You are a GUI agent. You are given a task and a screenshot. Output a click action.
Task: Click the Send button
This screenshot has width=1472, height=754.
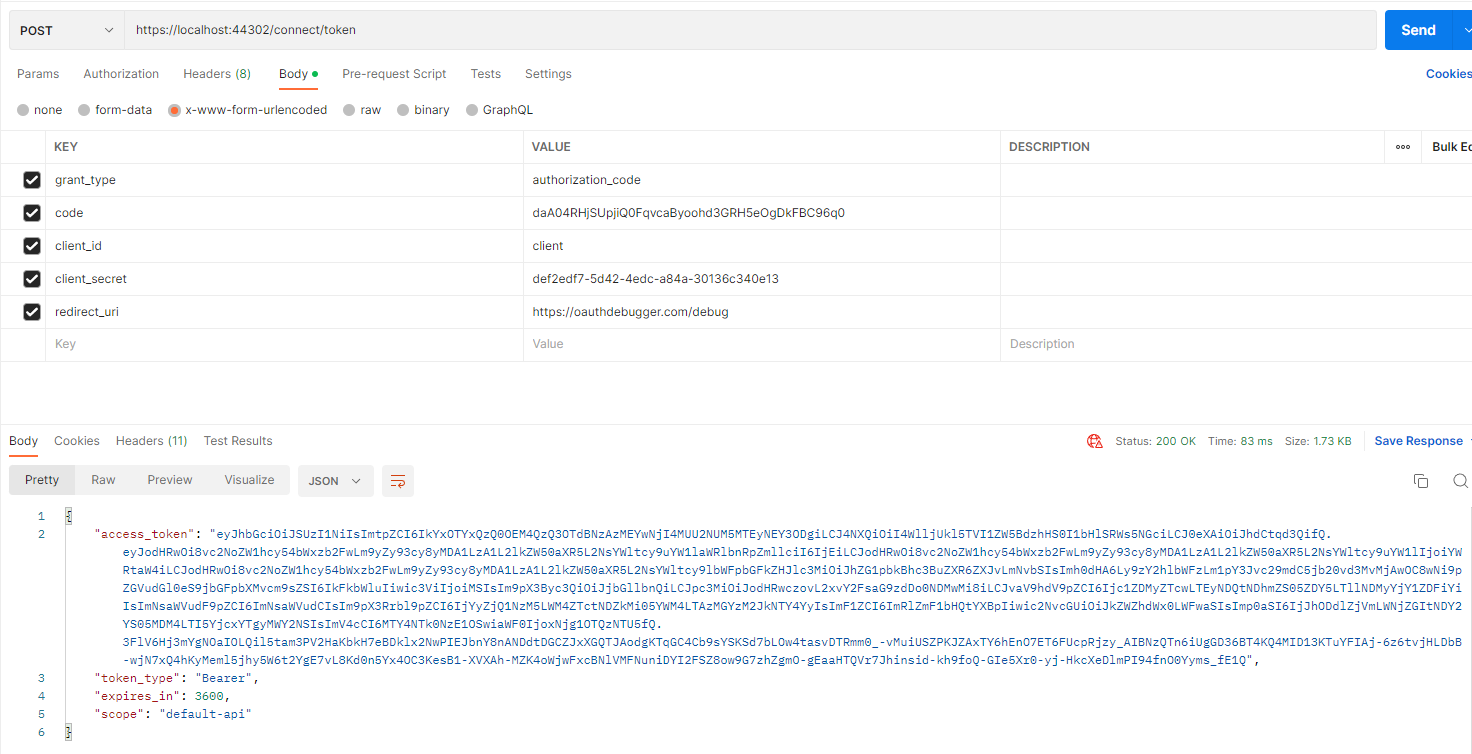tap(1418, 30)
